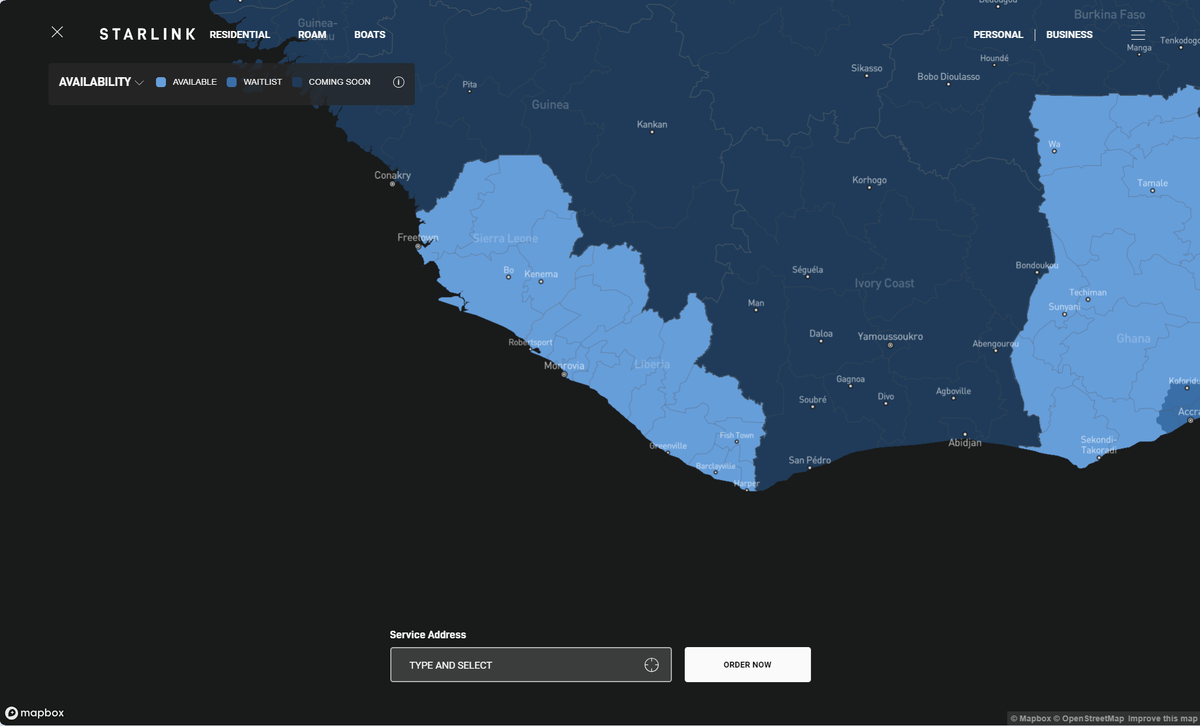The image size is (1200, 726).
Task: Click the Liberia country label
Action: (x=652, y=365)
